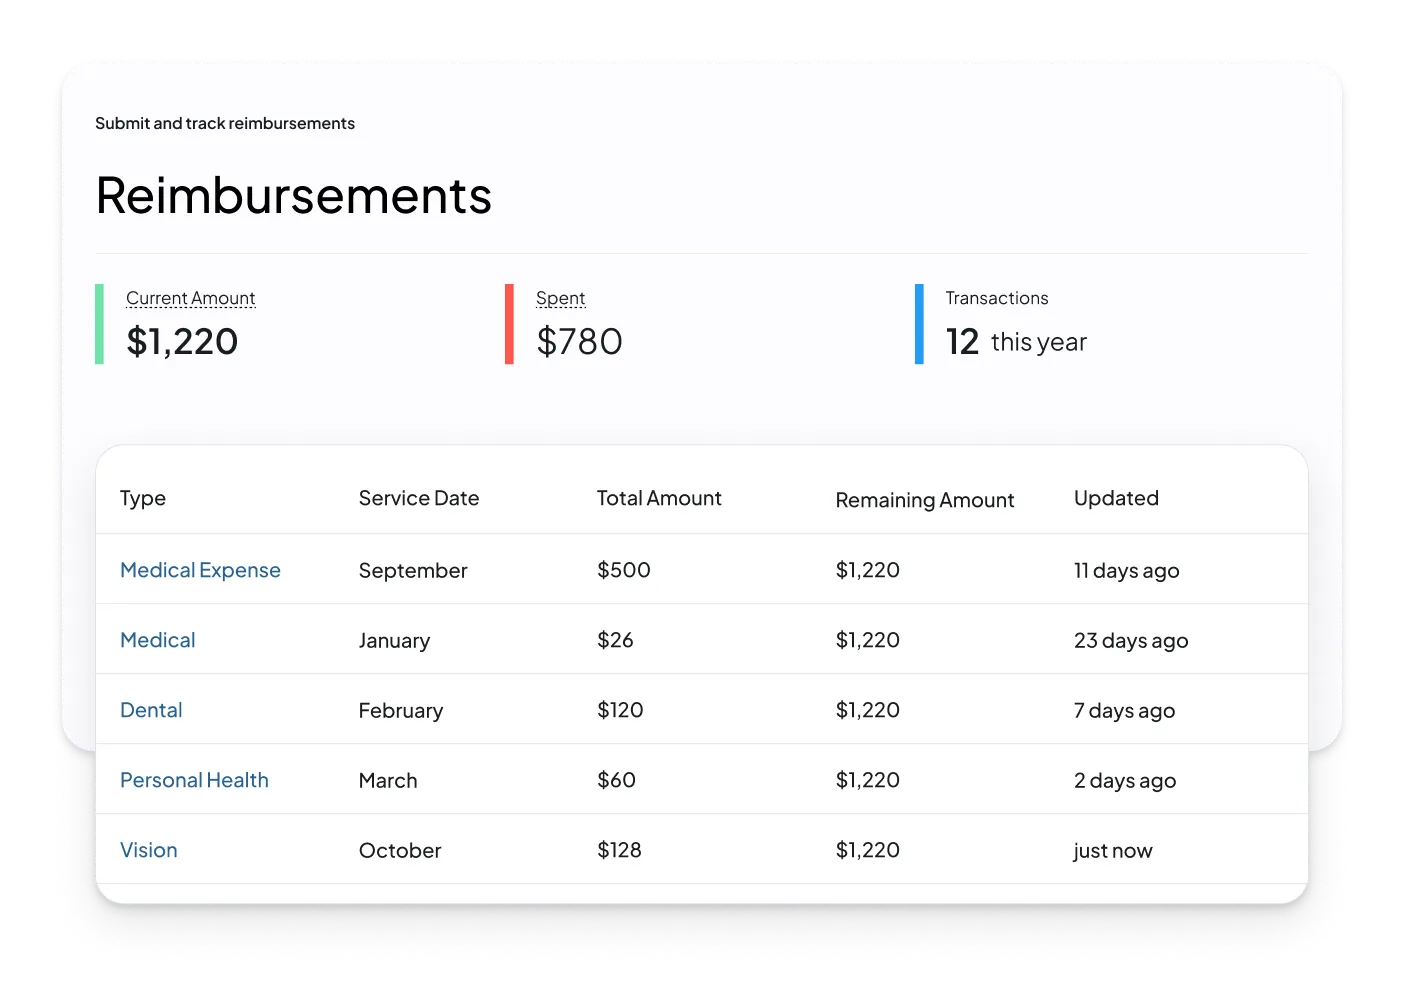Click the red Spent indicator bar
Screen dimensions: 1404x986
coord(510,323)
